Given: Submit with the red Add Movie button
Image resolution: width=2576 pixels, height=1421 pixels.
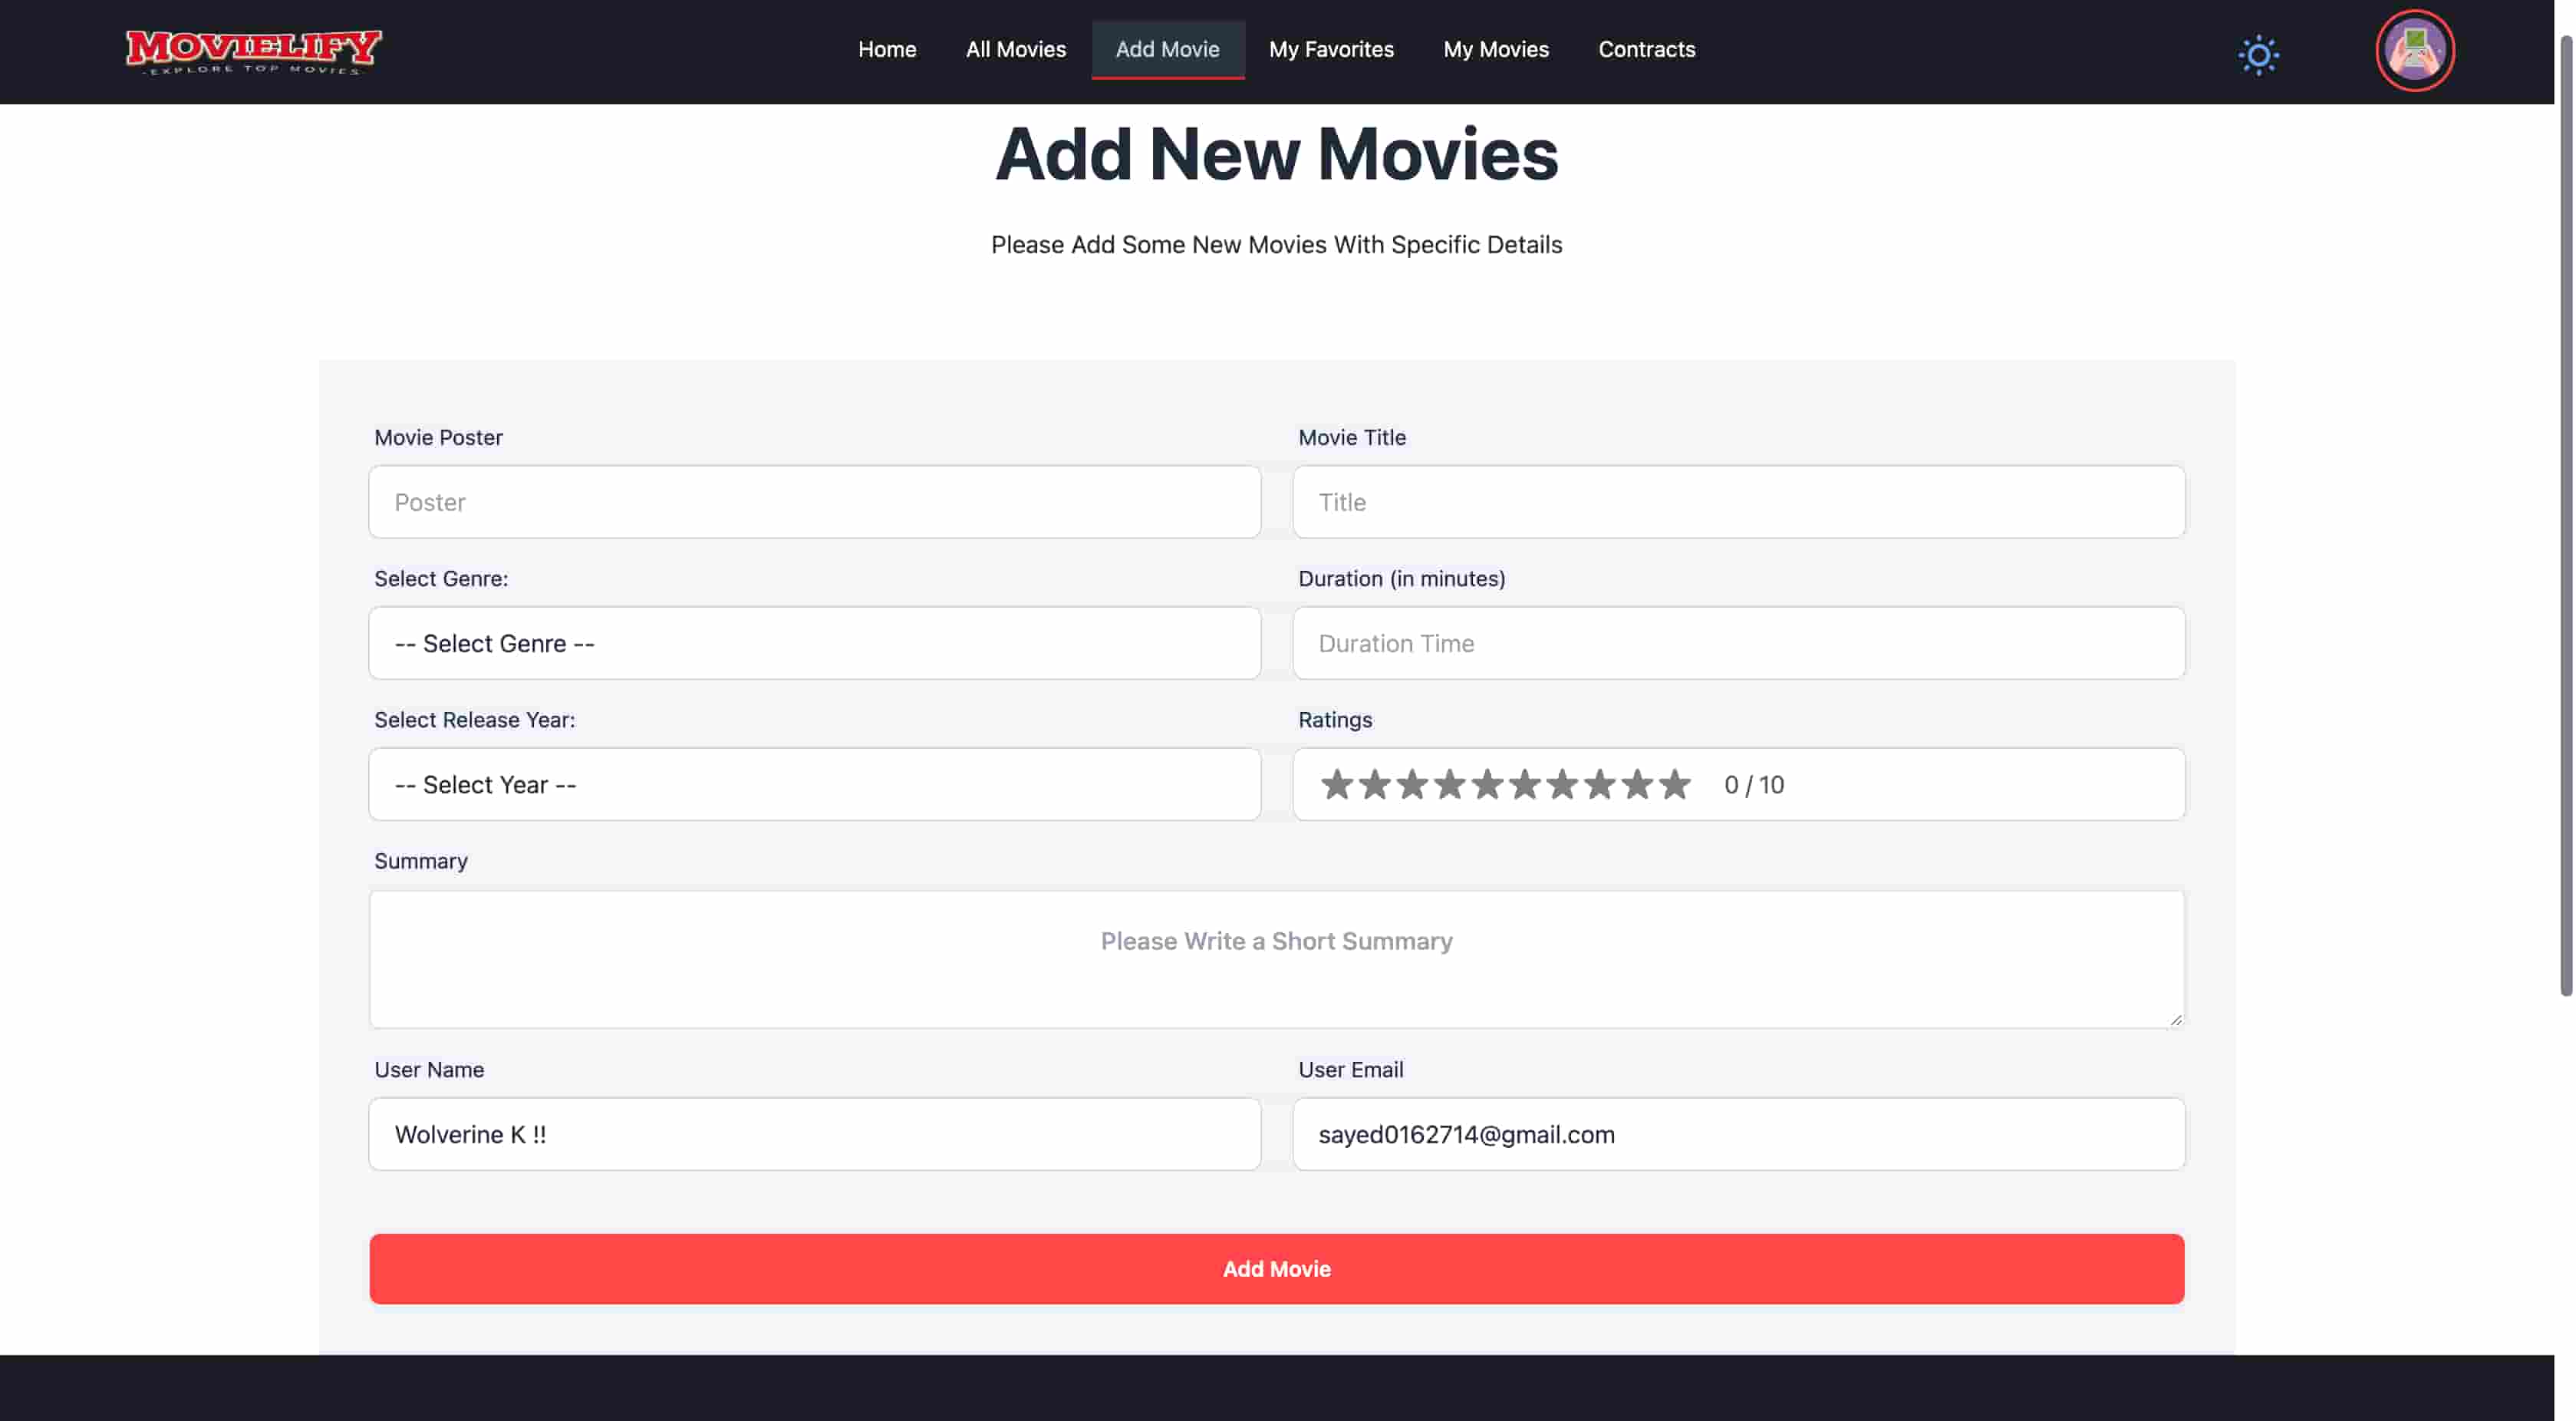Looking at the screenshot, I should tap(1276, 1268).
